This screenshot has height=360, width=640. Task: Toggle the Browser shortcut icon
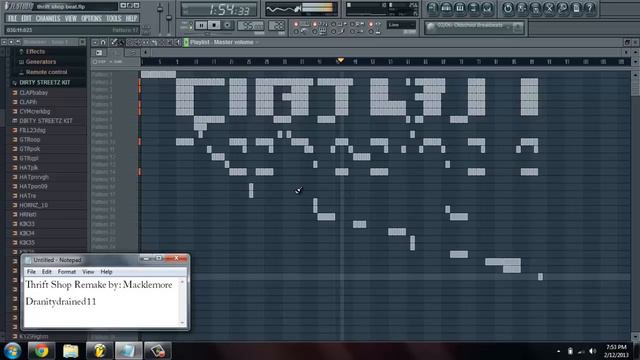473,8
